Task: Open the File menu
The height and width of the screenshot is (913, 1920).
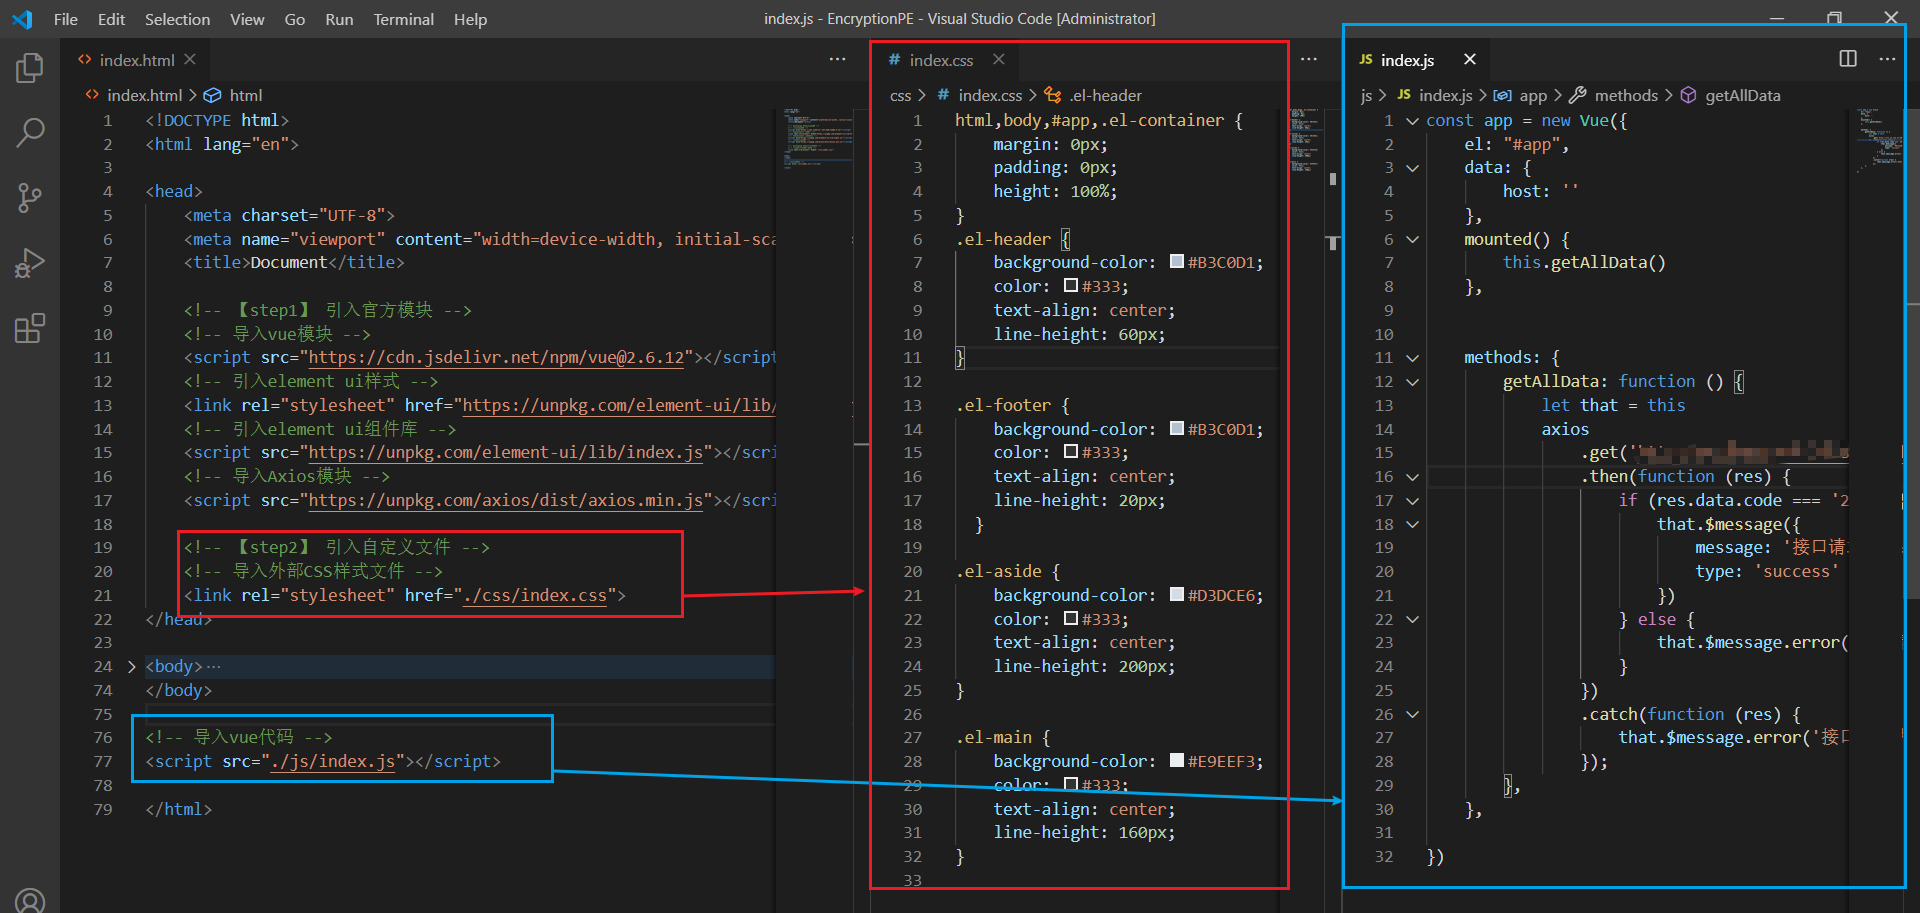Action: pyautogui.click(x=66, y=19)
